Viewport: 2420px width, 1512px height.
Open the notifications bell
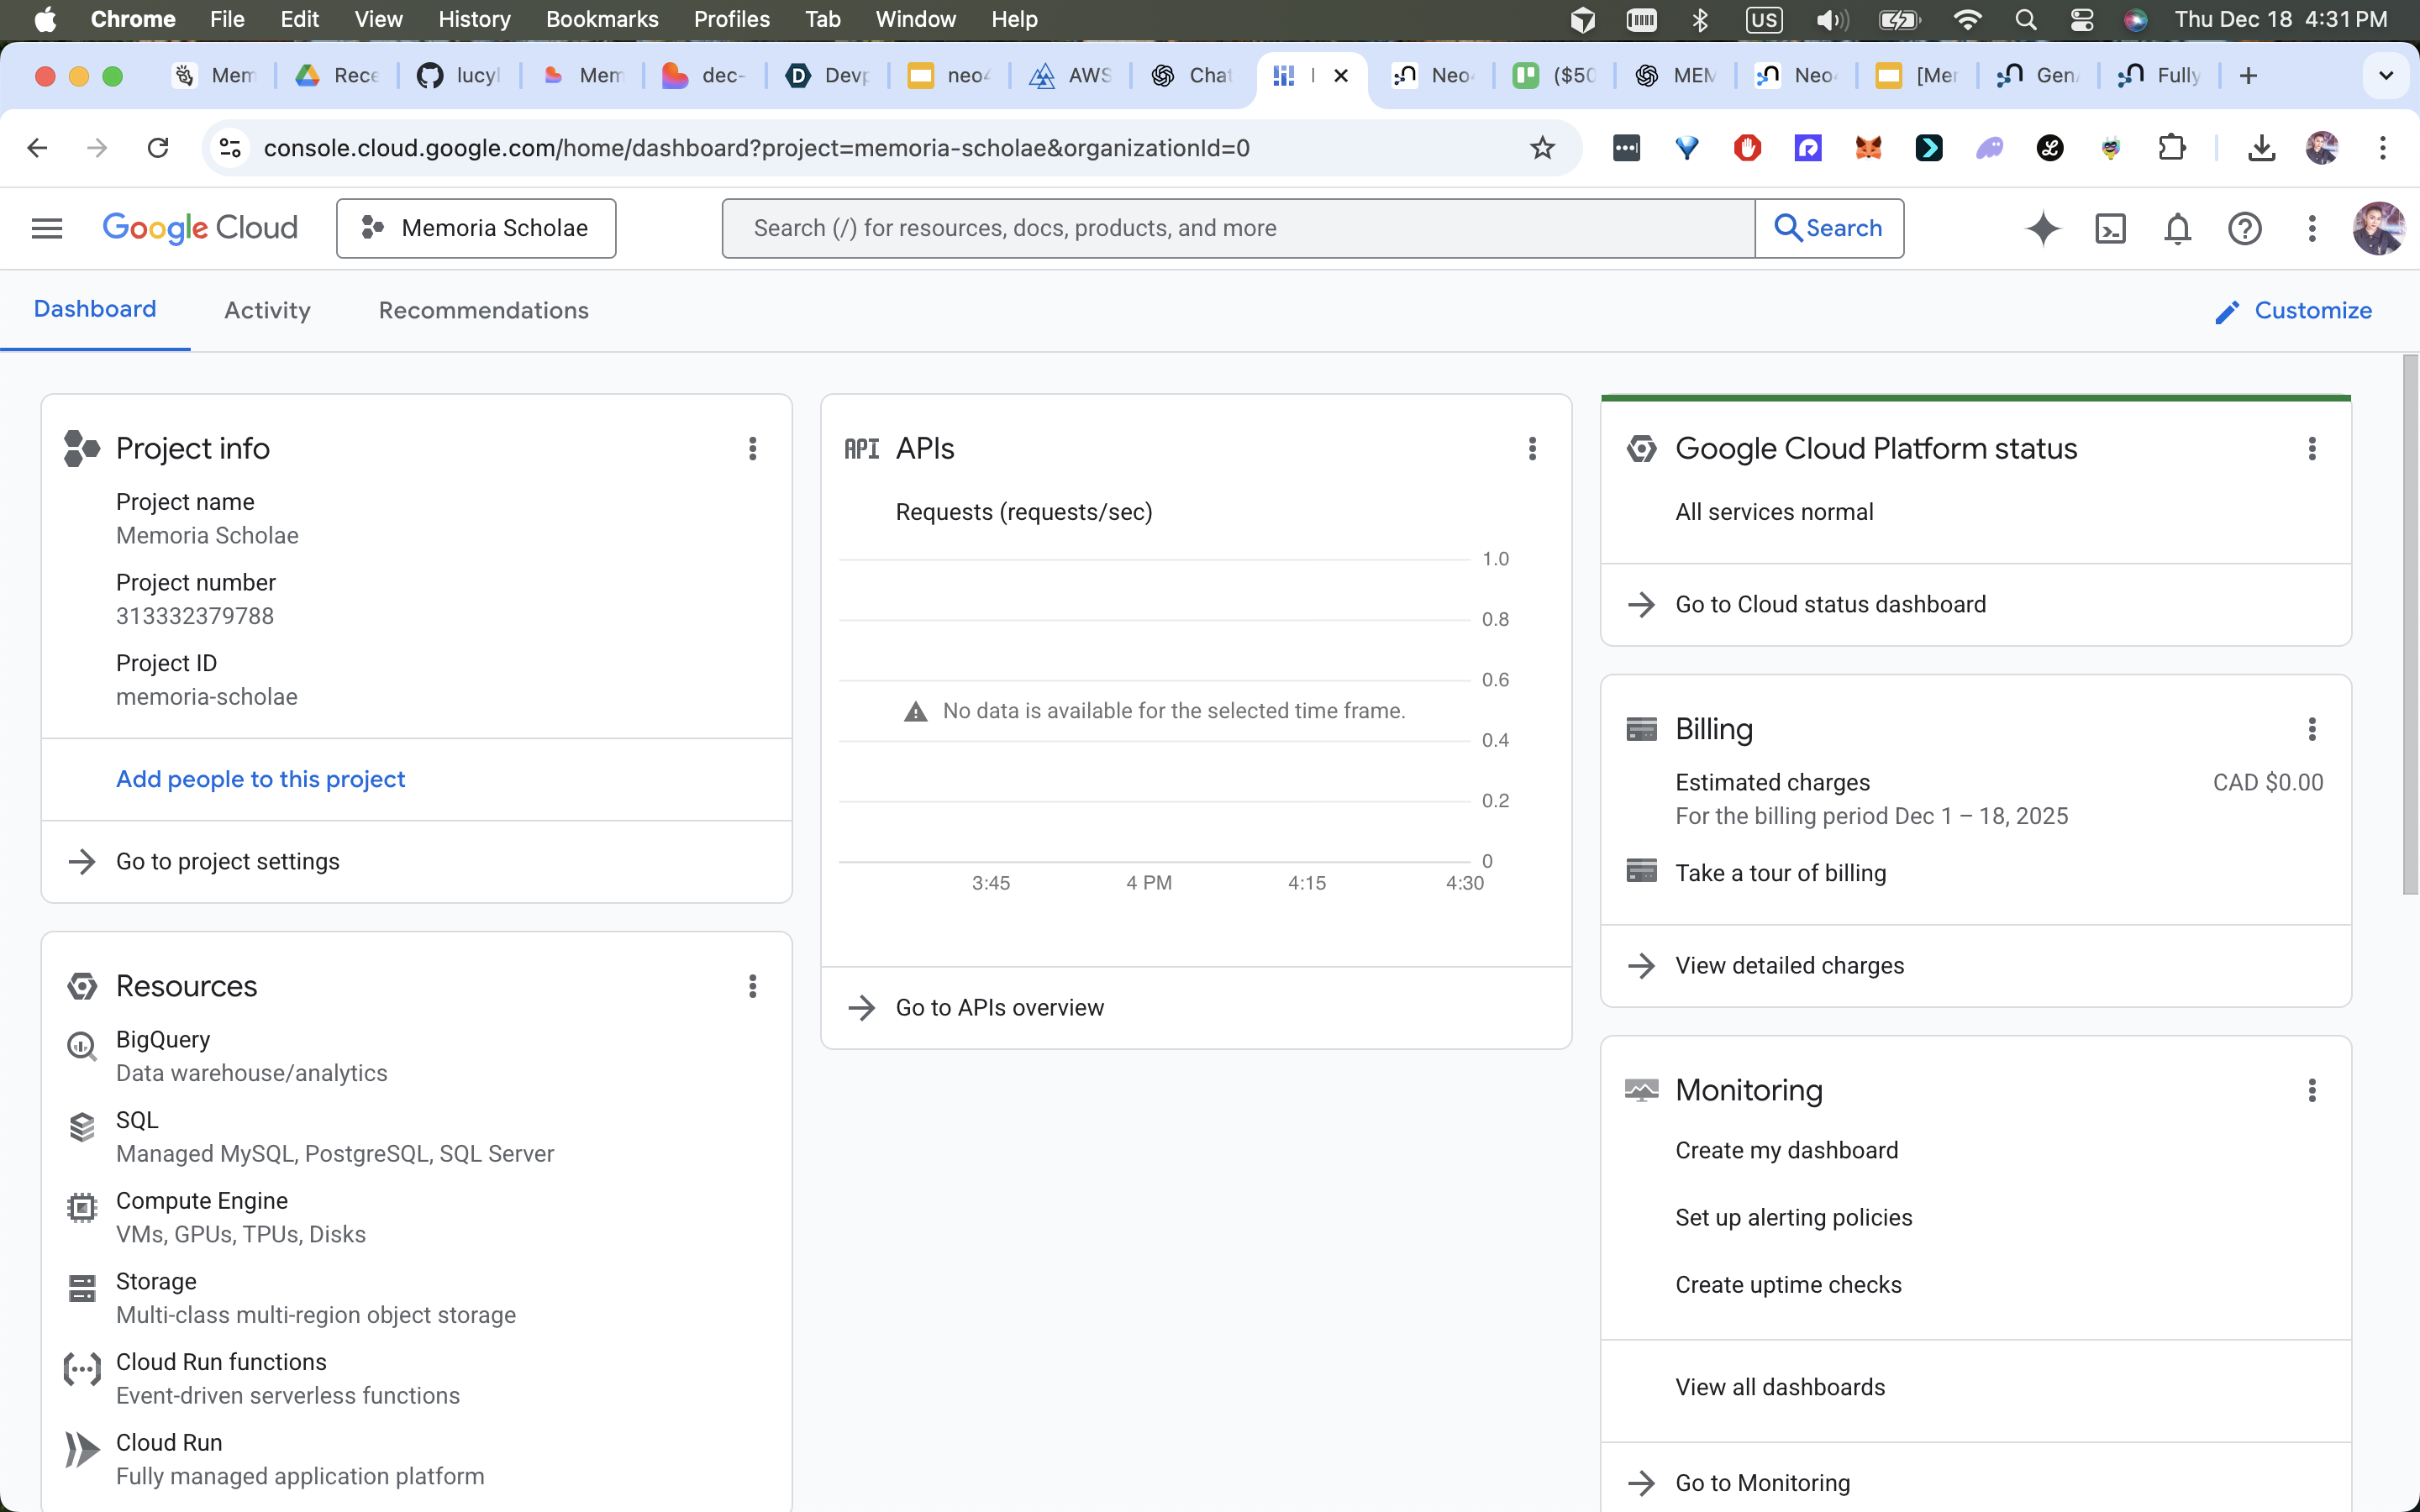click(2177, 228)
